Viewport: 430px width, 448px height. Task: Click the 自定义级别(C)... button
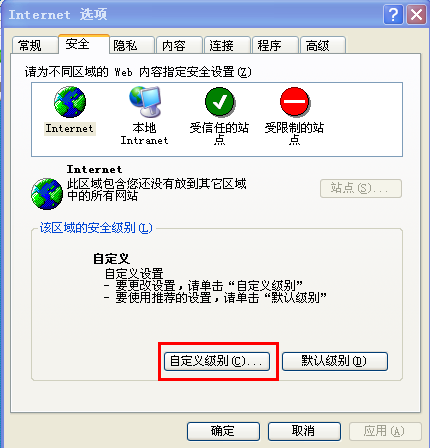[x=217, y=361]
